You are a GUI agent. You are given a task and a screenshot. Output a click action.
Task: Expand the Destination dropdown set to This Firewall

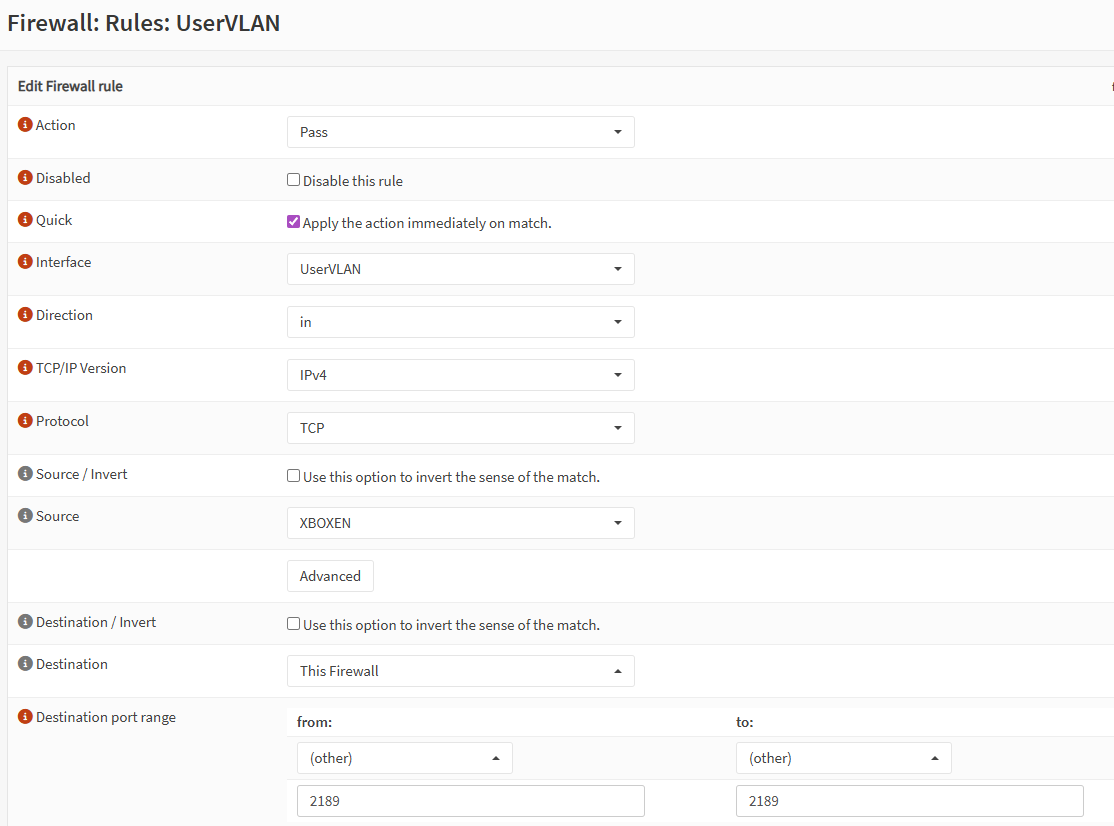460,671
